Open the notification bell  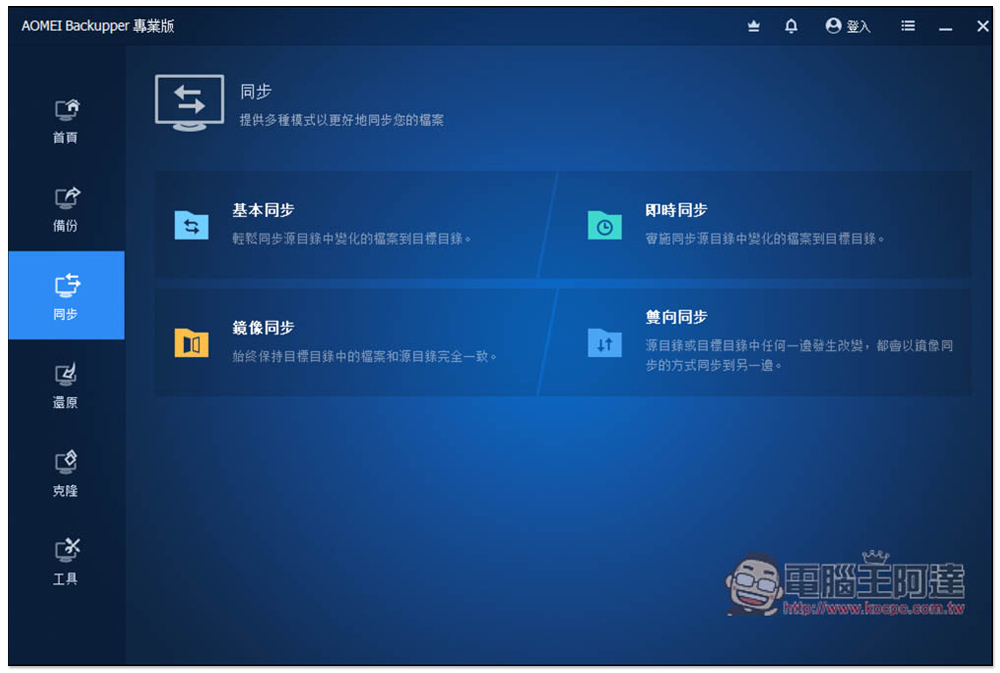(x=791, y=26)
